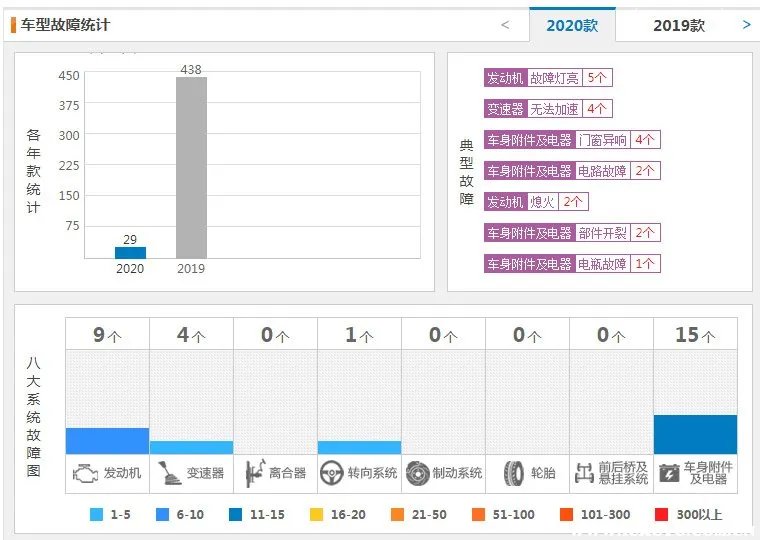Image resolution: width=760 pixels, height=540 pixels.
Task: Click the body accessories (车身附件及电器) battery icon
Action: [x=668, y=473]
